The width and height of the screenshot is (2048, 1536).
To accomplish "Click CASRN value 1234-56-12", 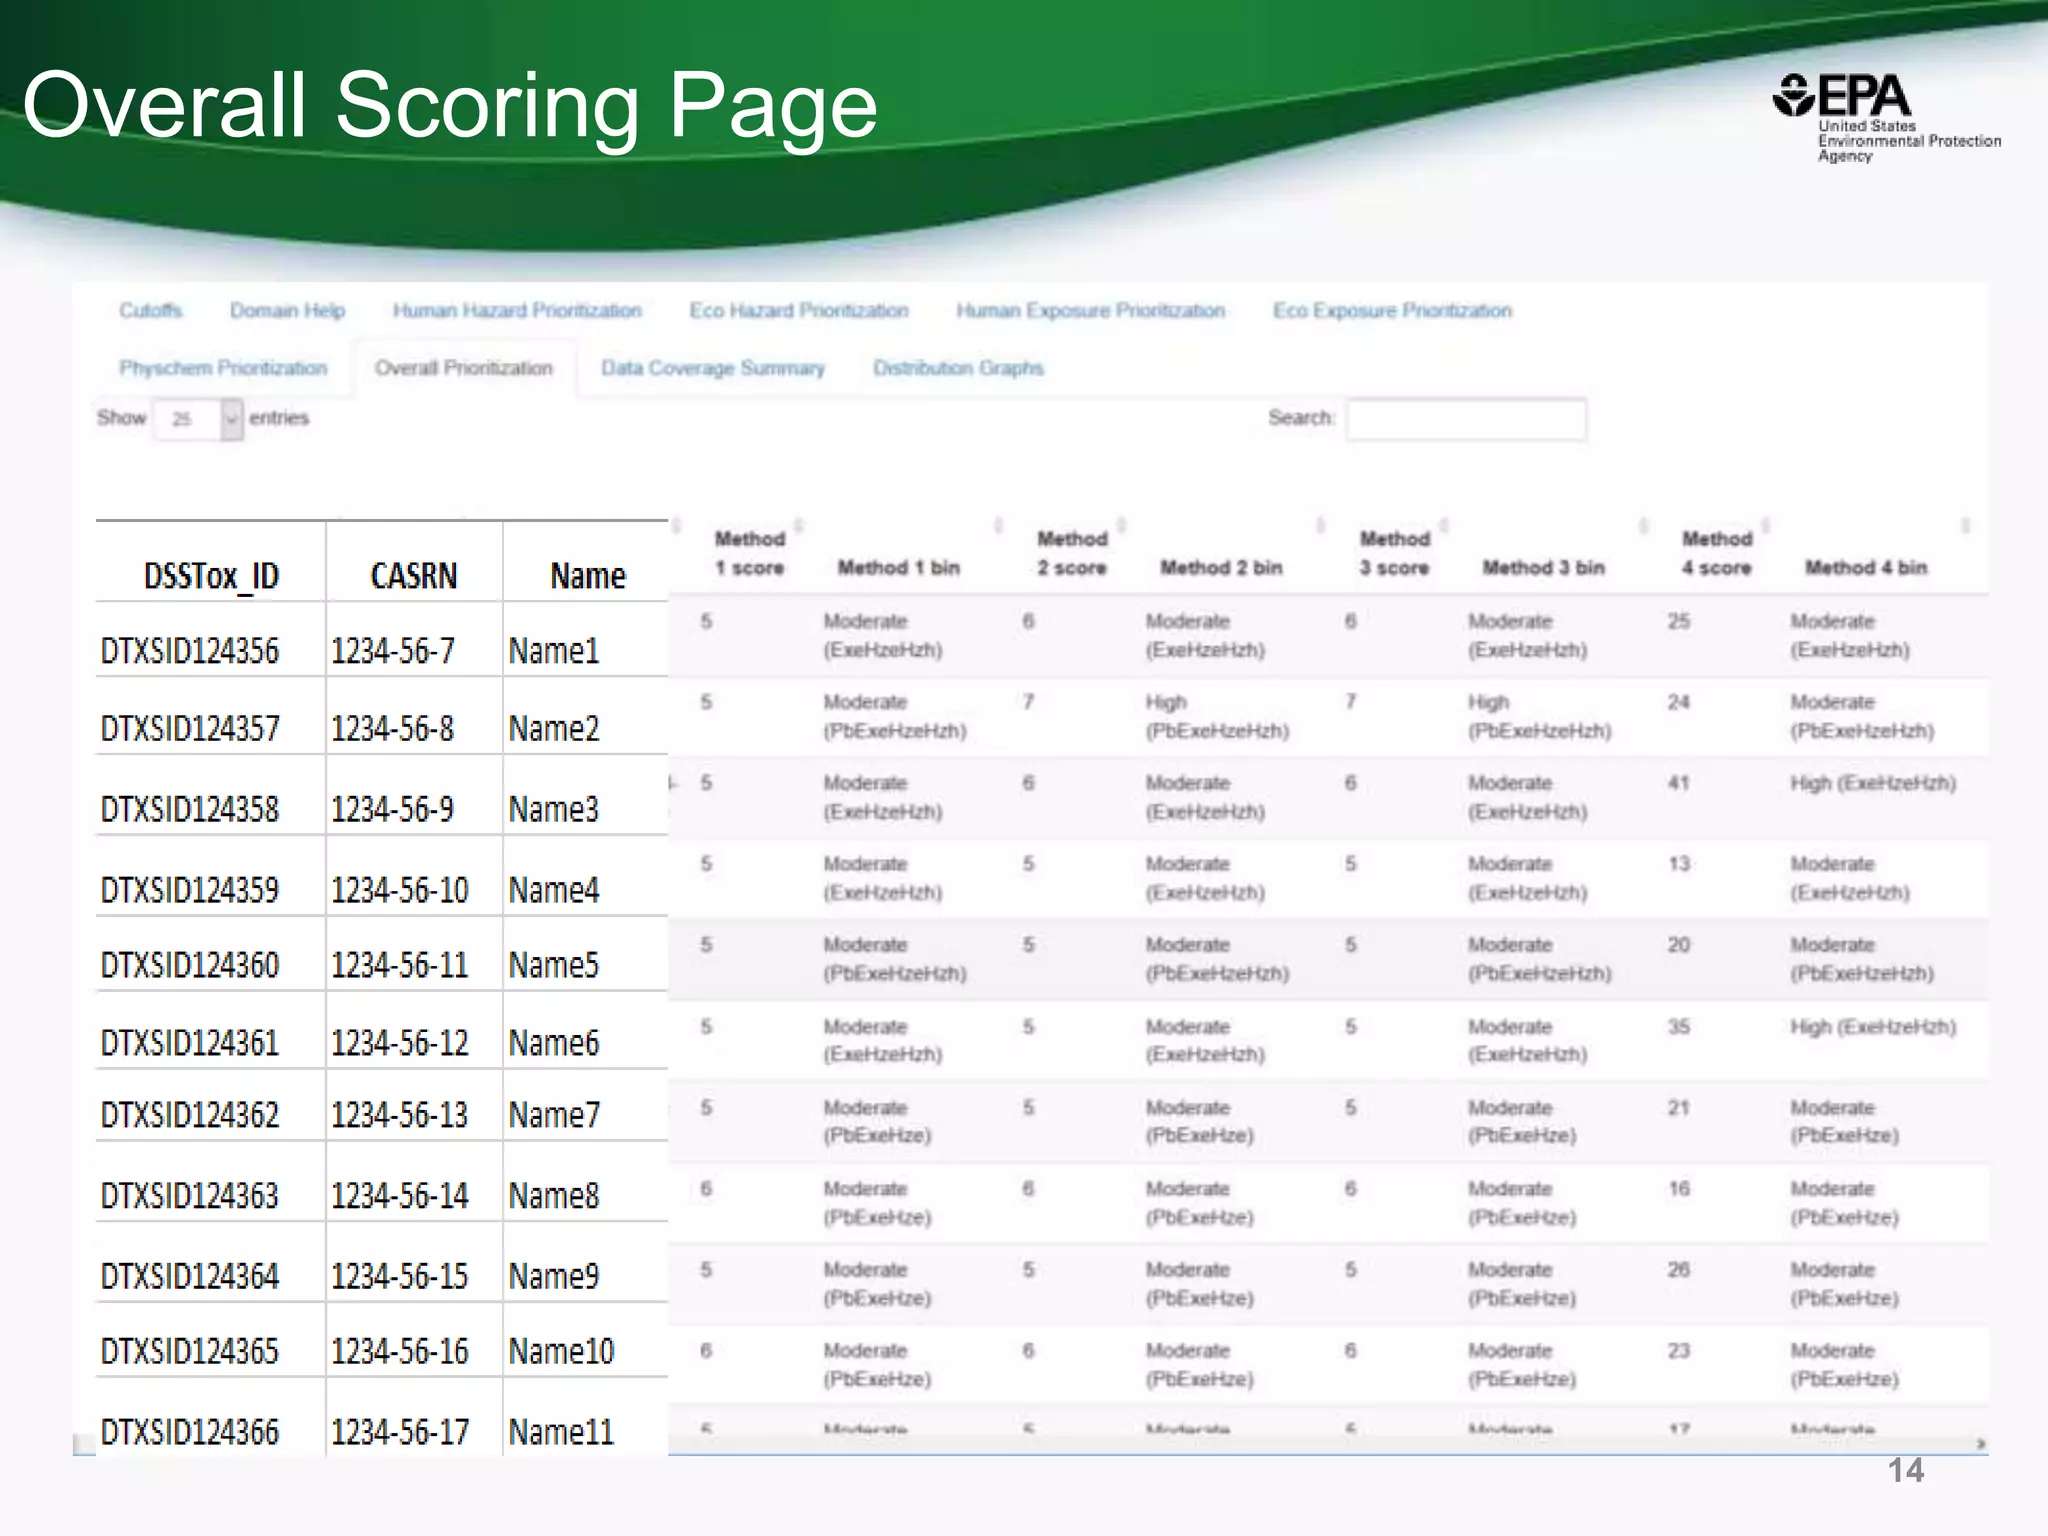I will point(400,1043).
